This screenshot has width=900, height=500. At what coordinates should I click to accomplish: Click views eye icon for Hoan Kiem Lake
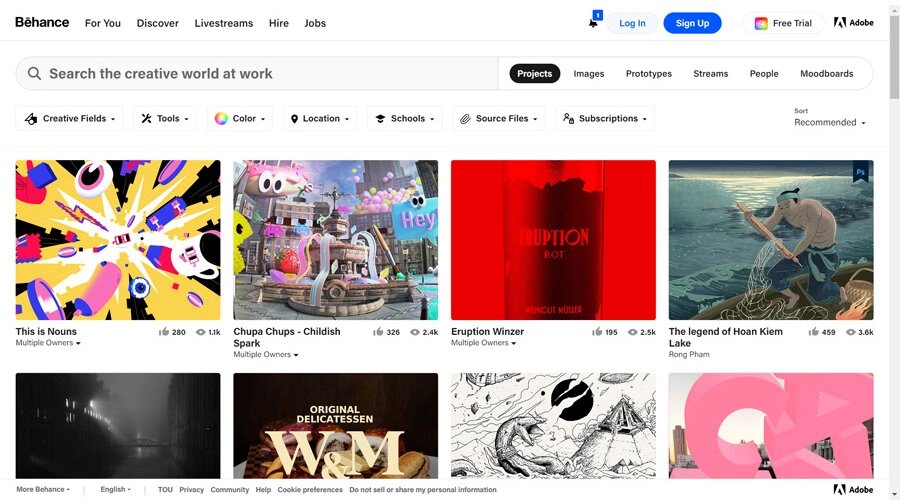851,332
